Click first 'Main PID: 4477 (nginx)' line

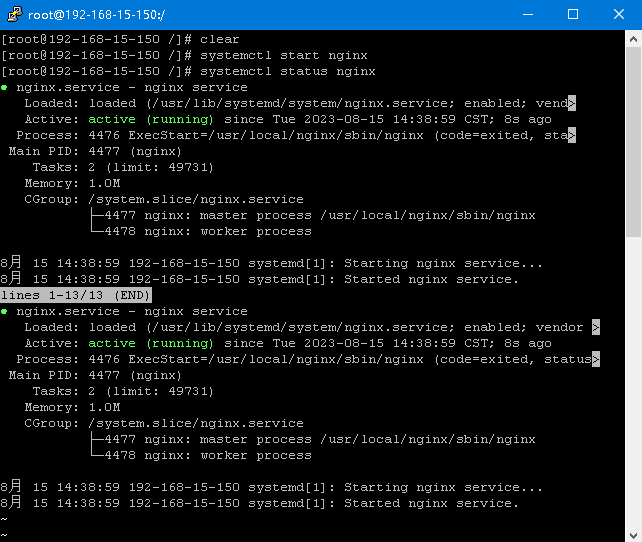(95, 151)
